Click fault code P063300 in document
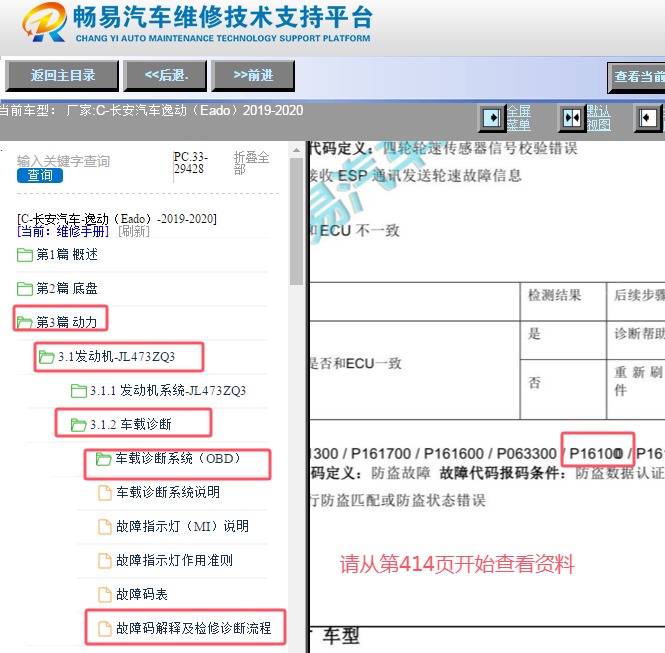The image size is (665, 653). click(x=526, y=454)
